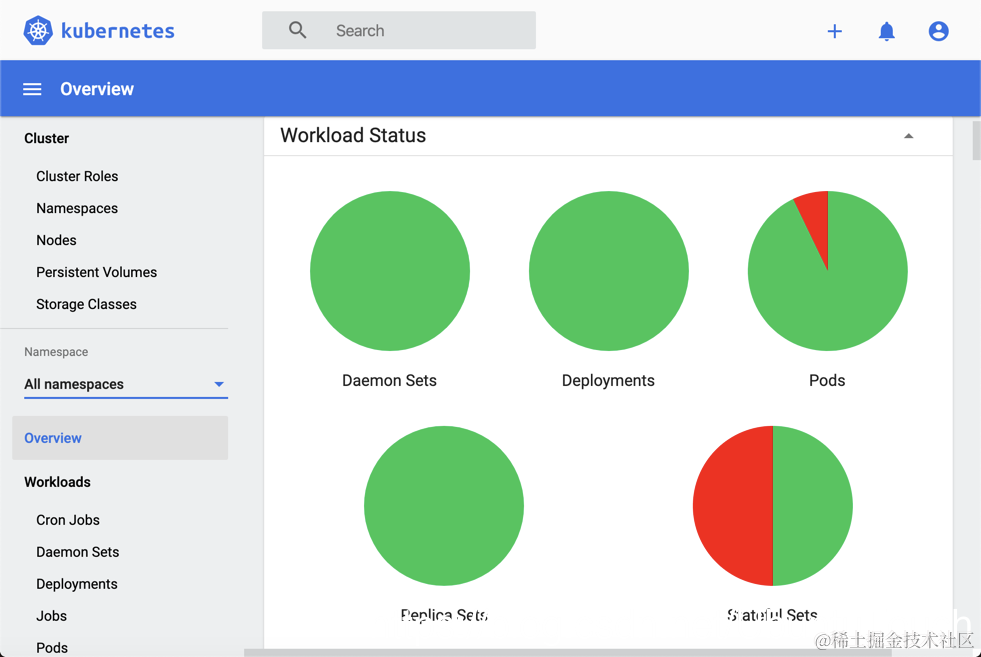Open Nodes in the sidebar
This screenshot has height=657, width=981.
(56, 240)
